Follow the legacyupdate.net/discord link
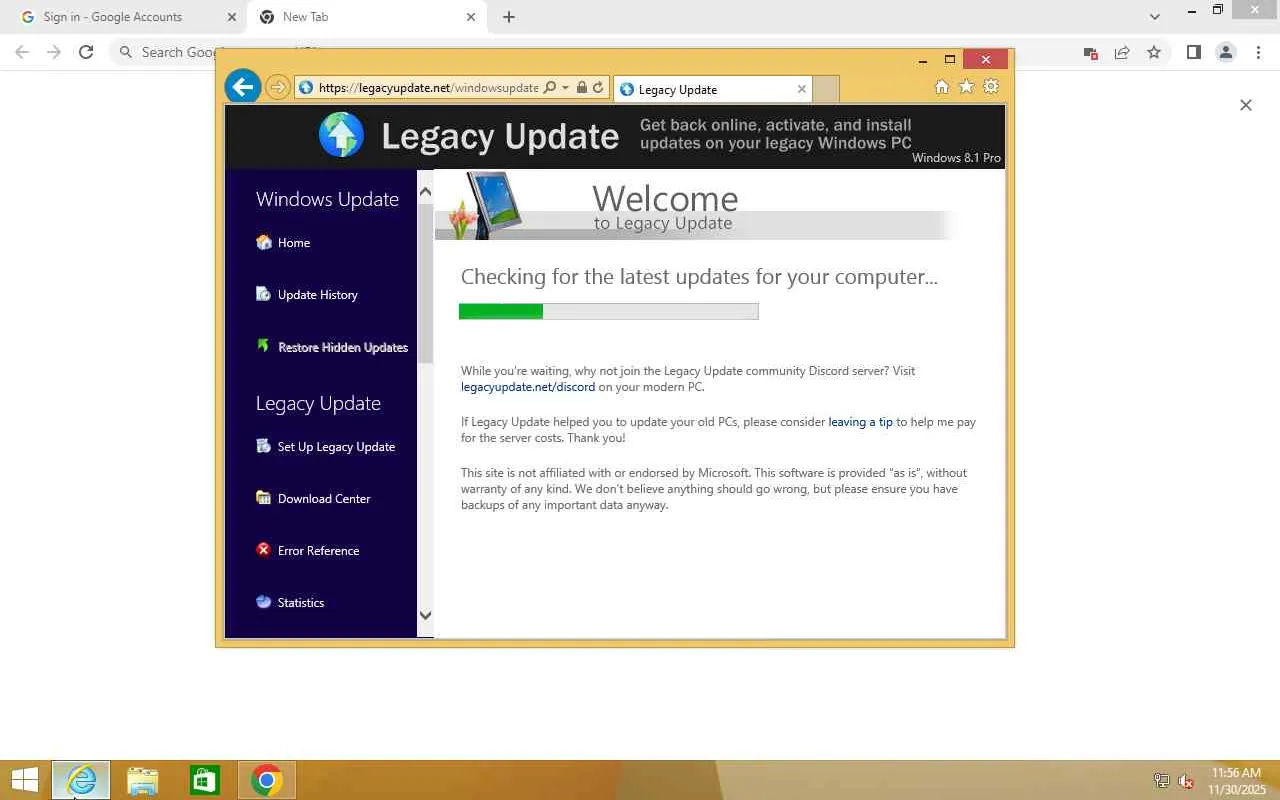Viewport: 1280px width, 800px height. (528, 387)
